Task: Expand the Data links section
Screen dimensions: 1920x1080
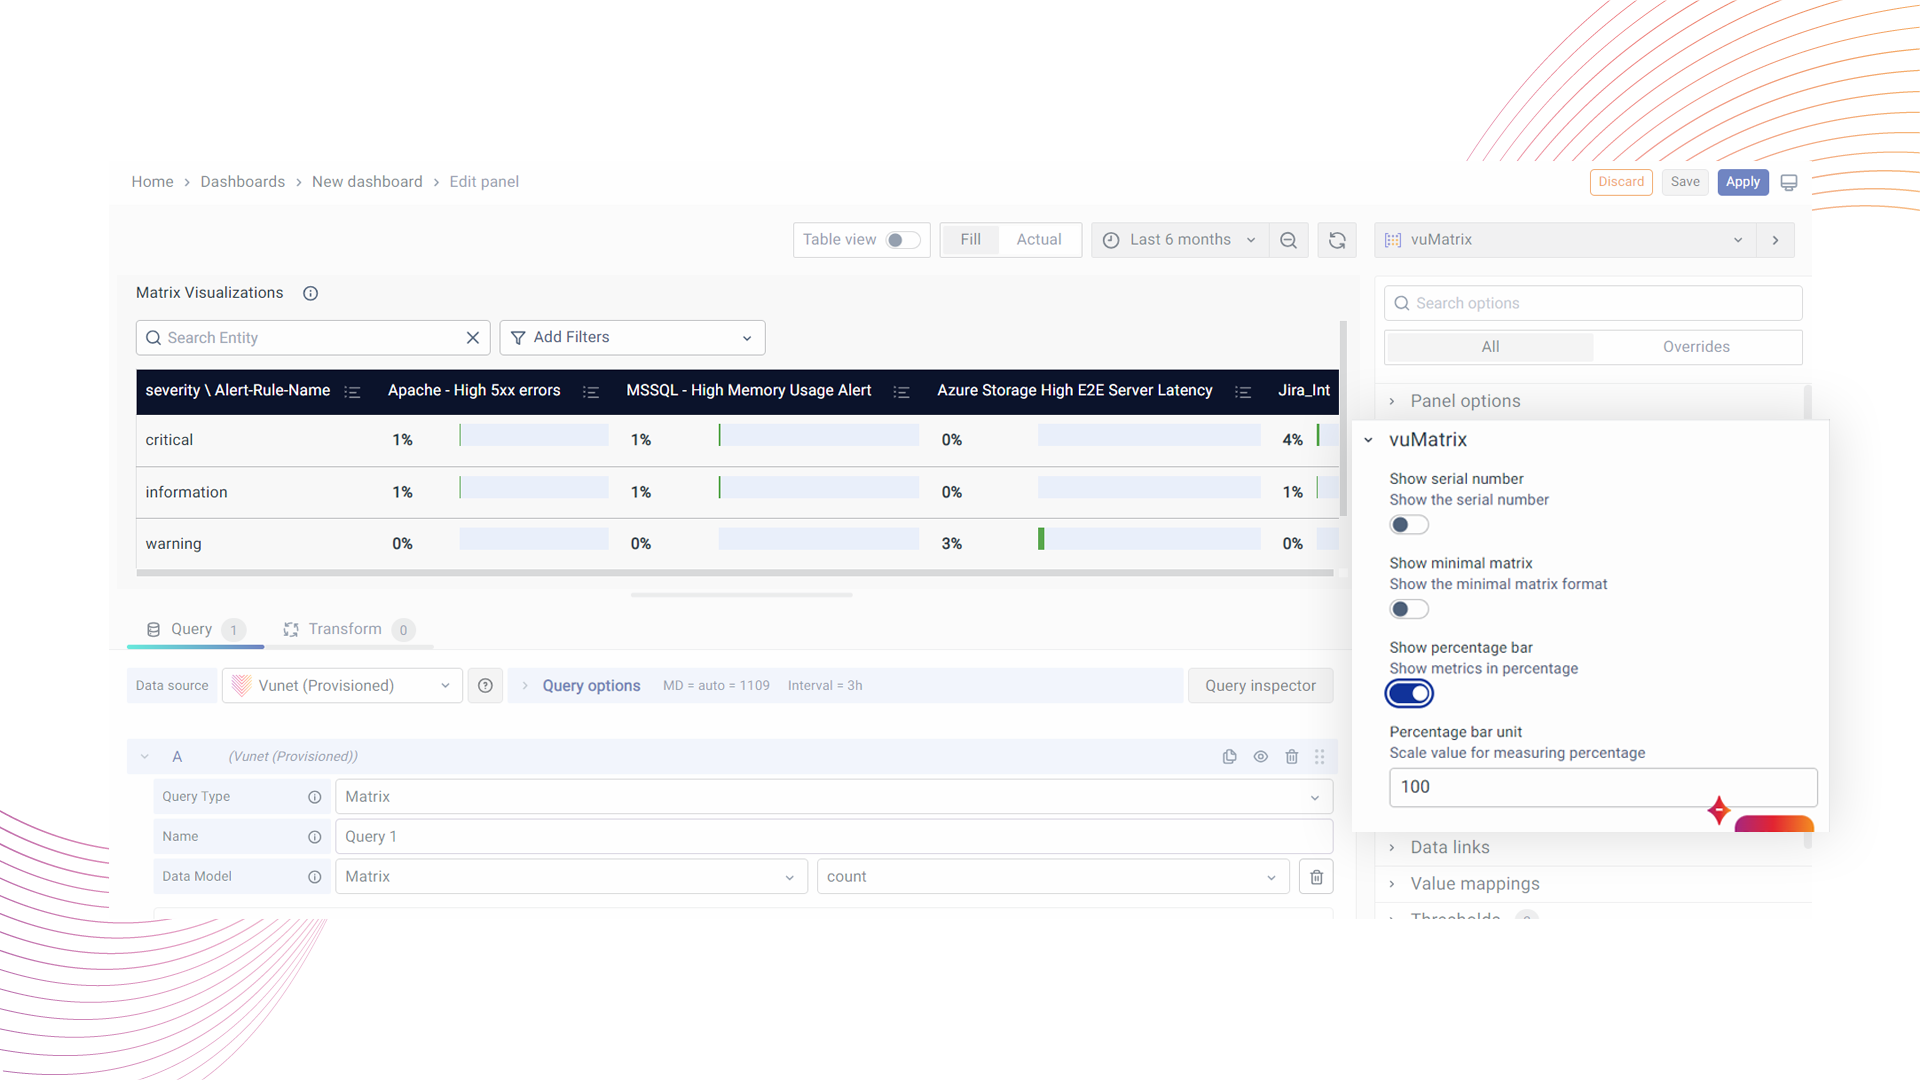Action: tap(1449, 847)
